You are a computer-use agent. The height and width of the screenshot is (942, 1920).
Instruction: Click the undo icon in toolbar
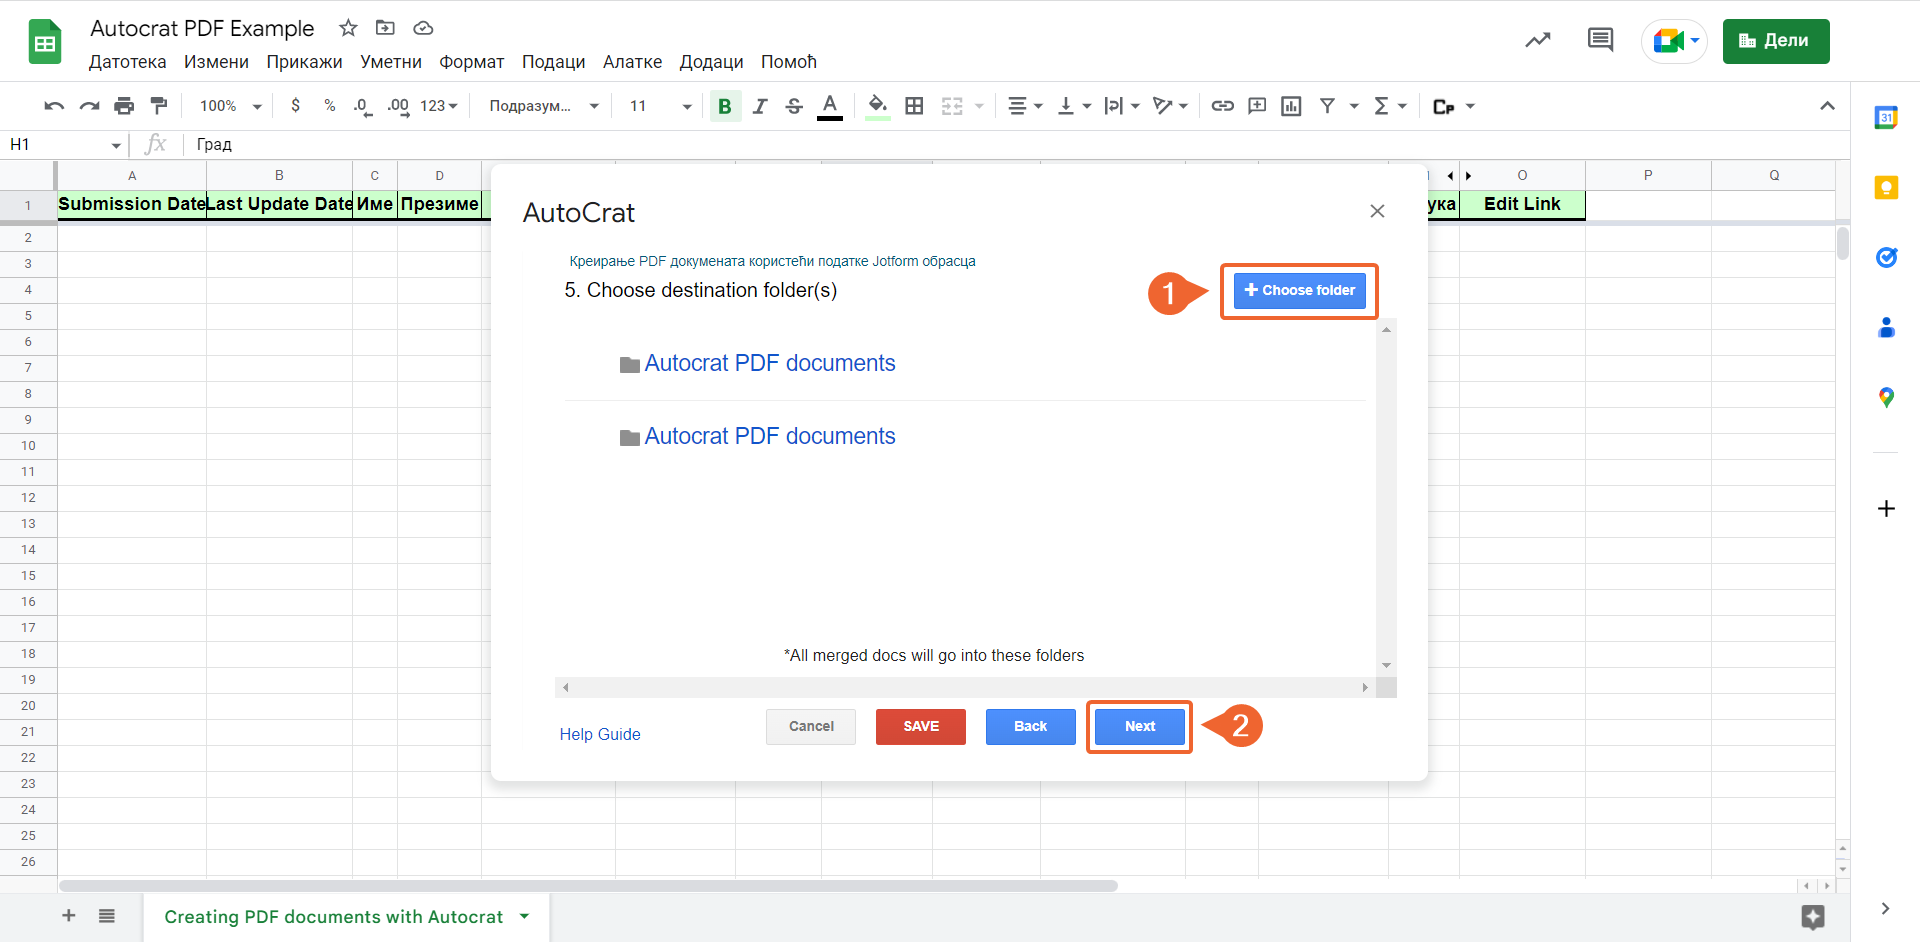click(x=54, y=106)
